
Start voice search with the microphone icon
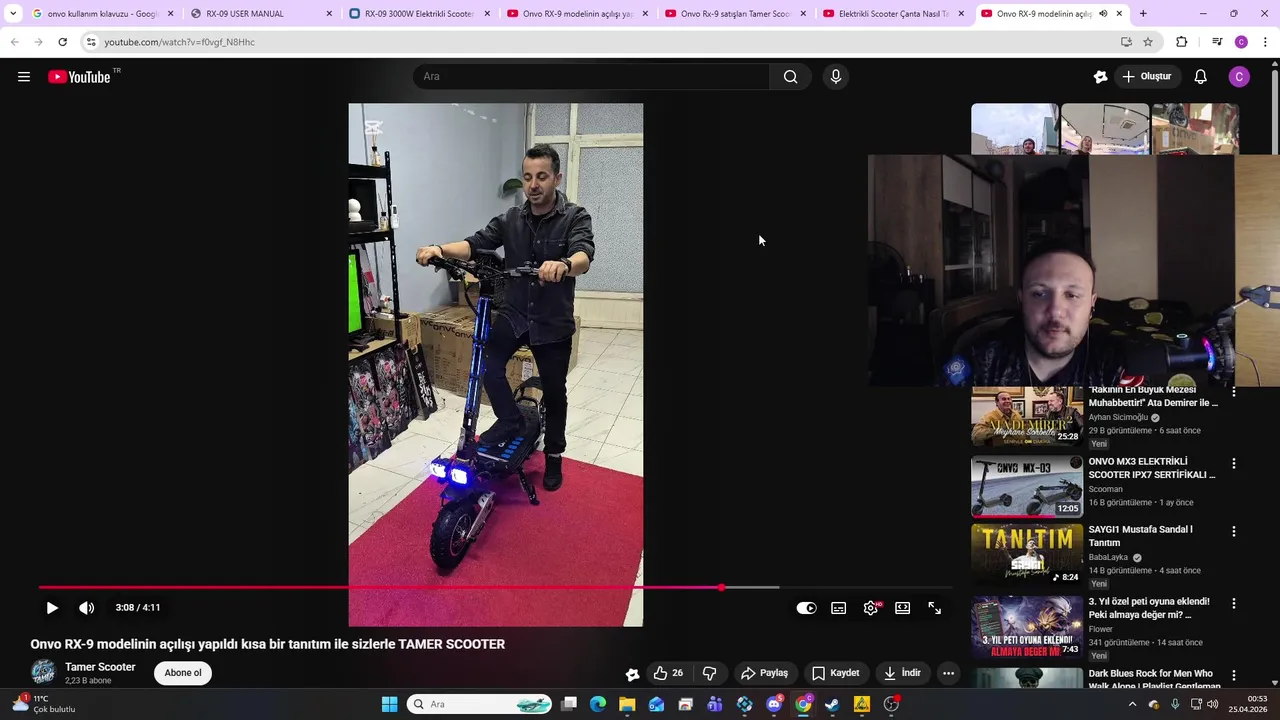tap(836, 77)
